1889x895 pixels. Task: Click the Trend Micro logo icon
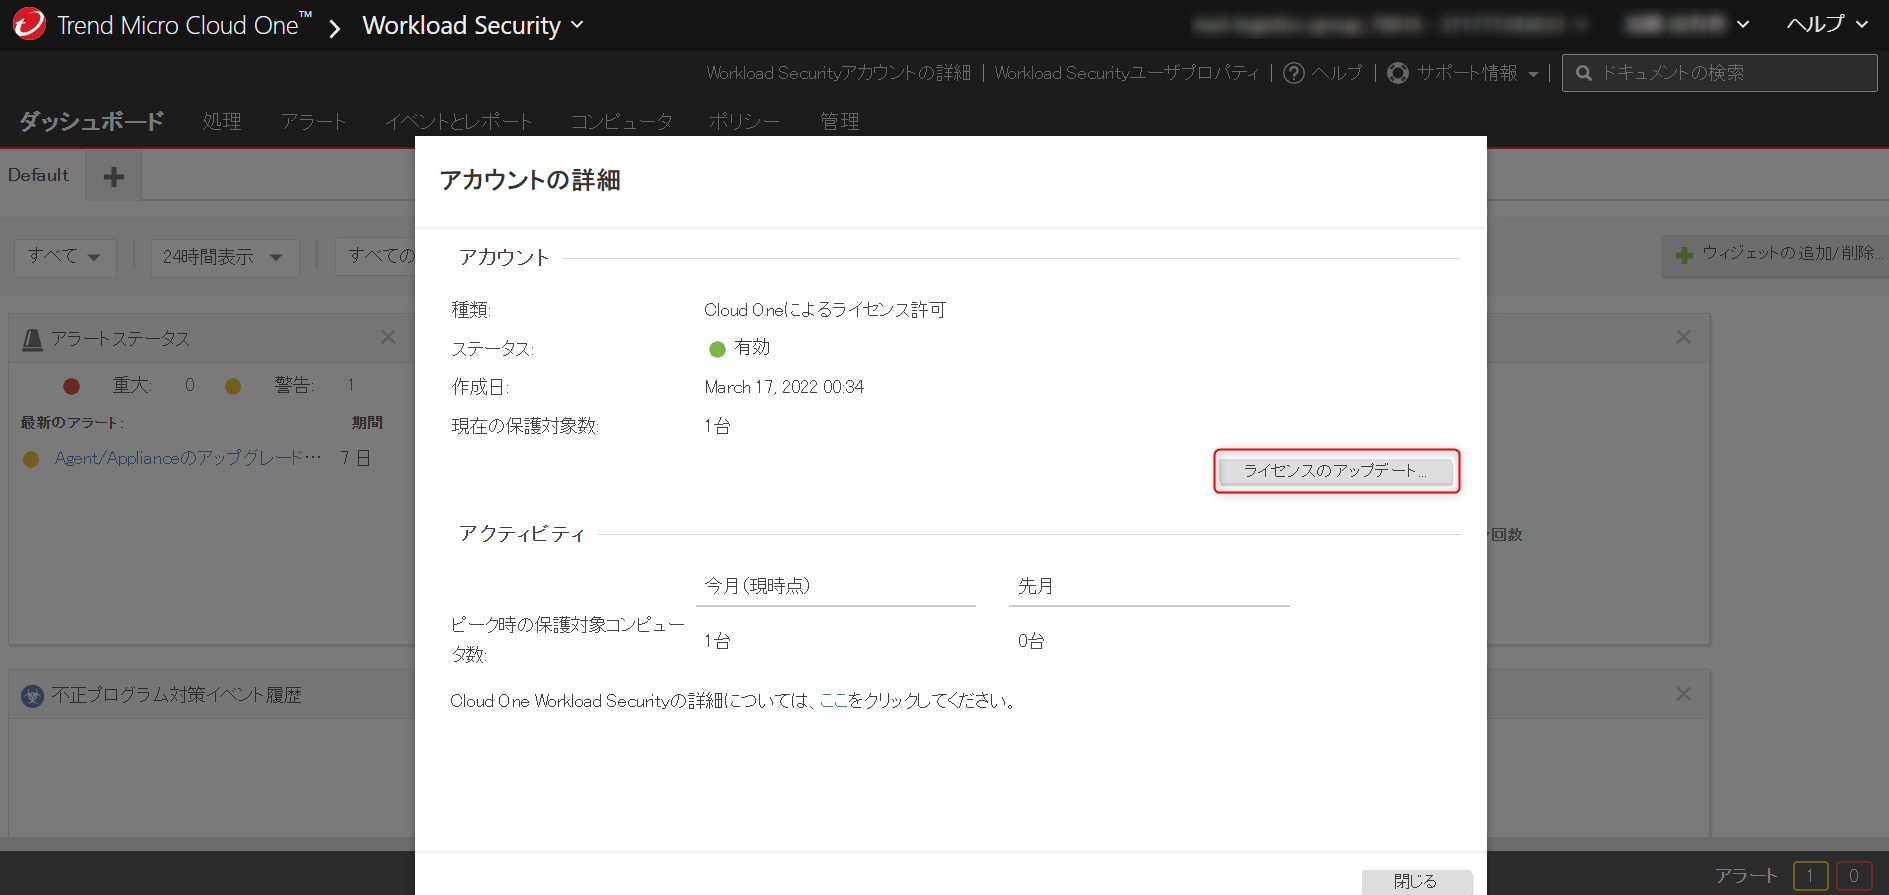[29, 24]
